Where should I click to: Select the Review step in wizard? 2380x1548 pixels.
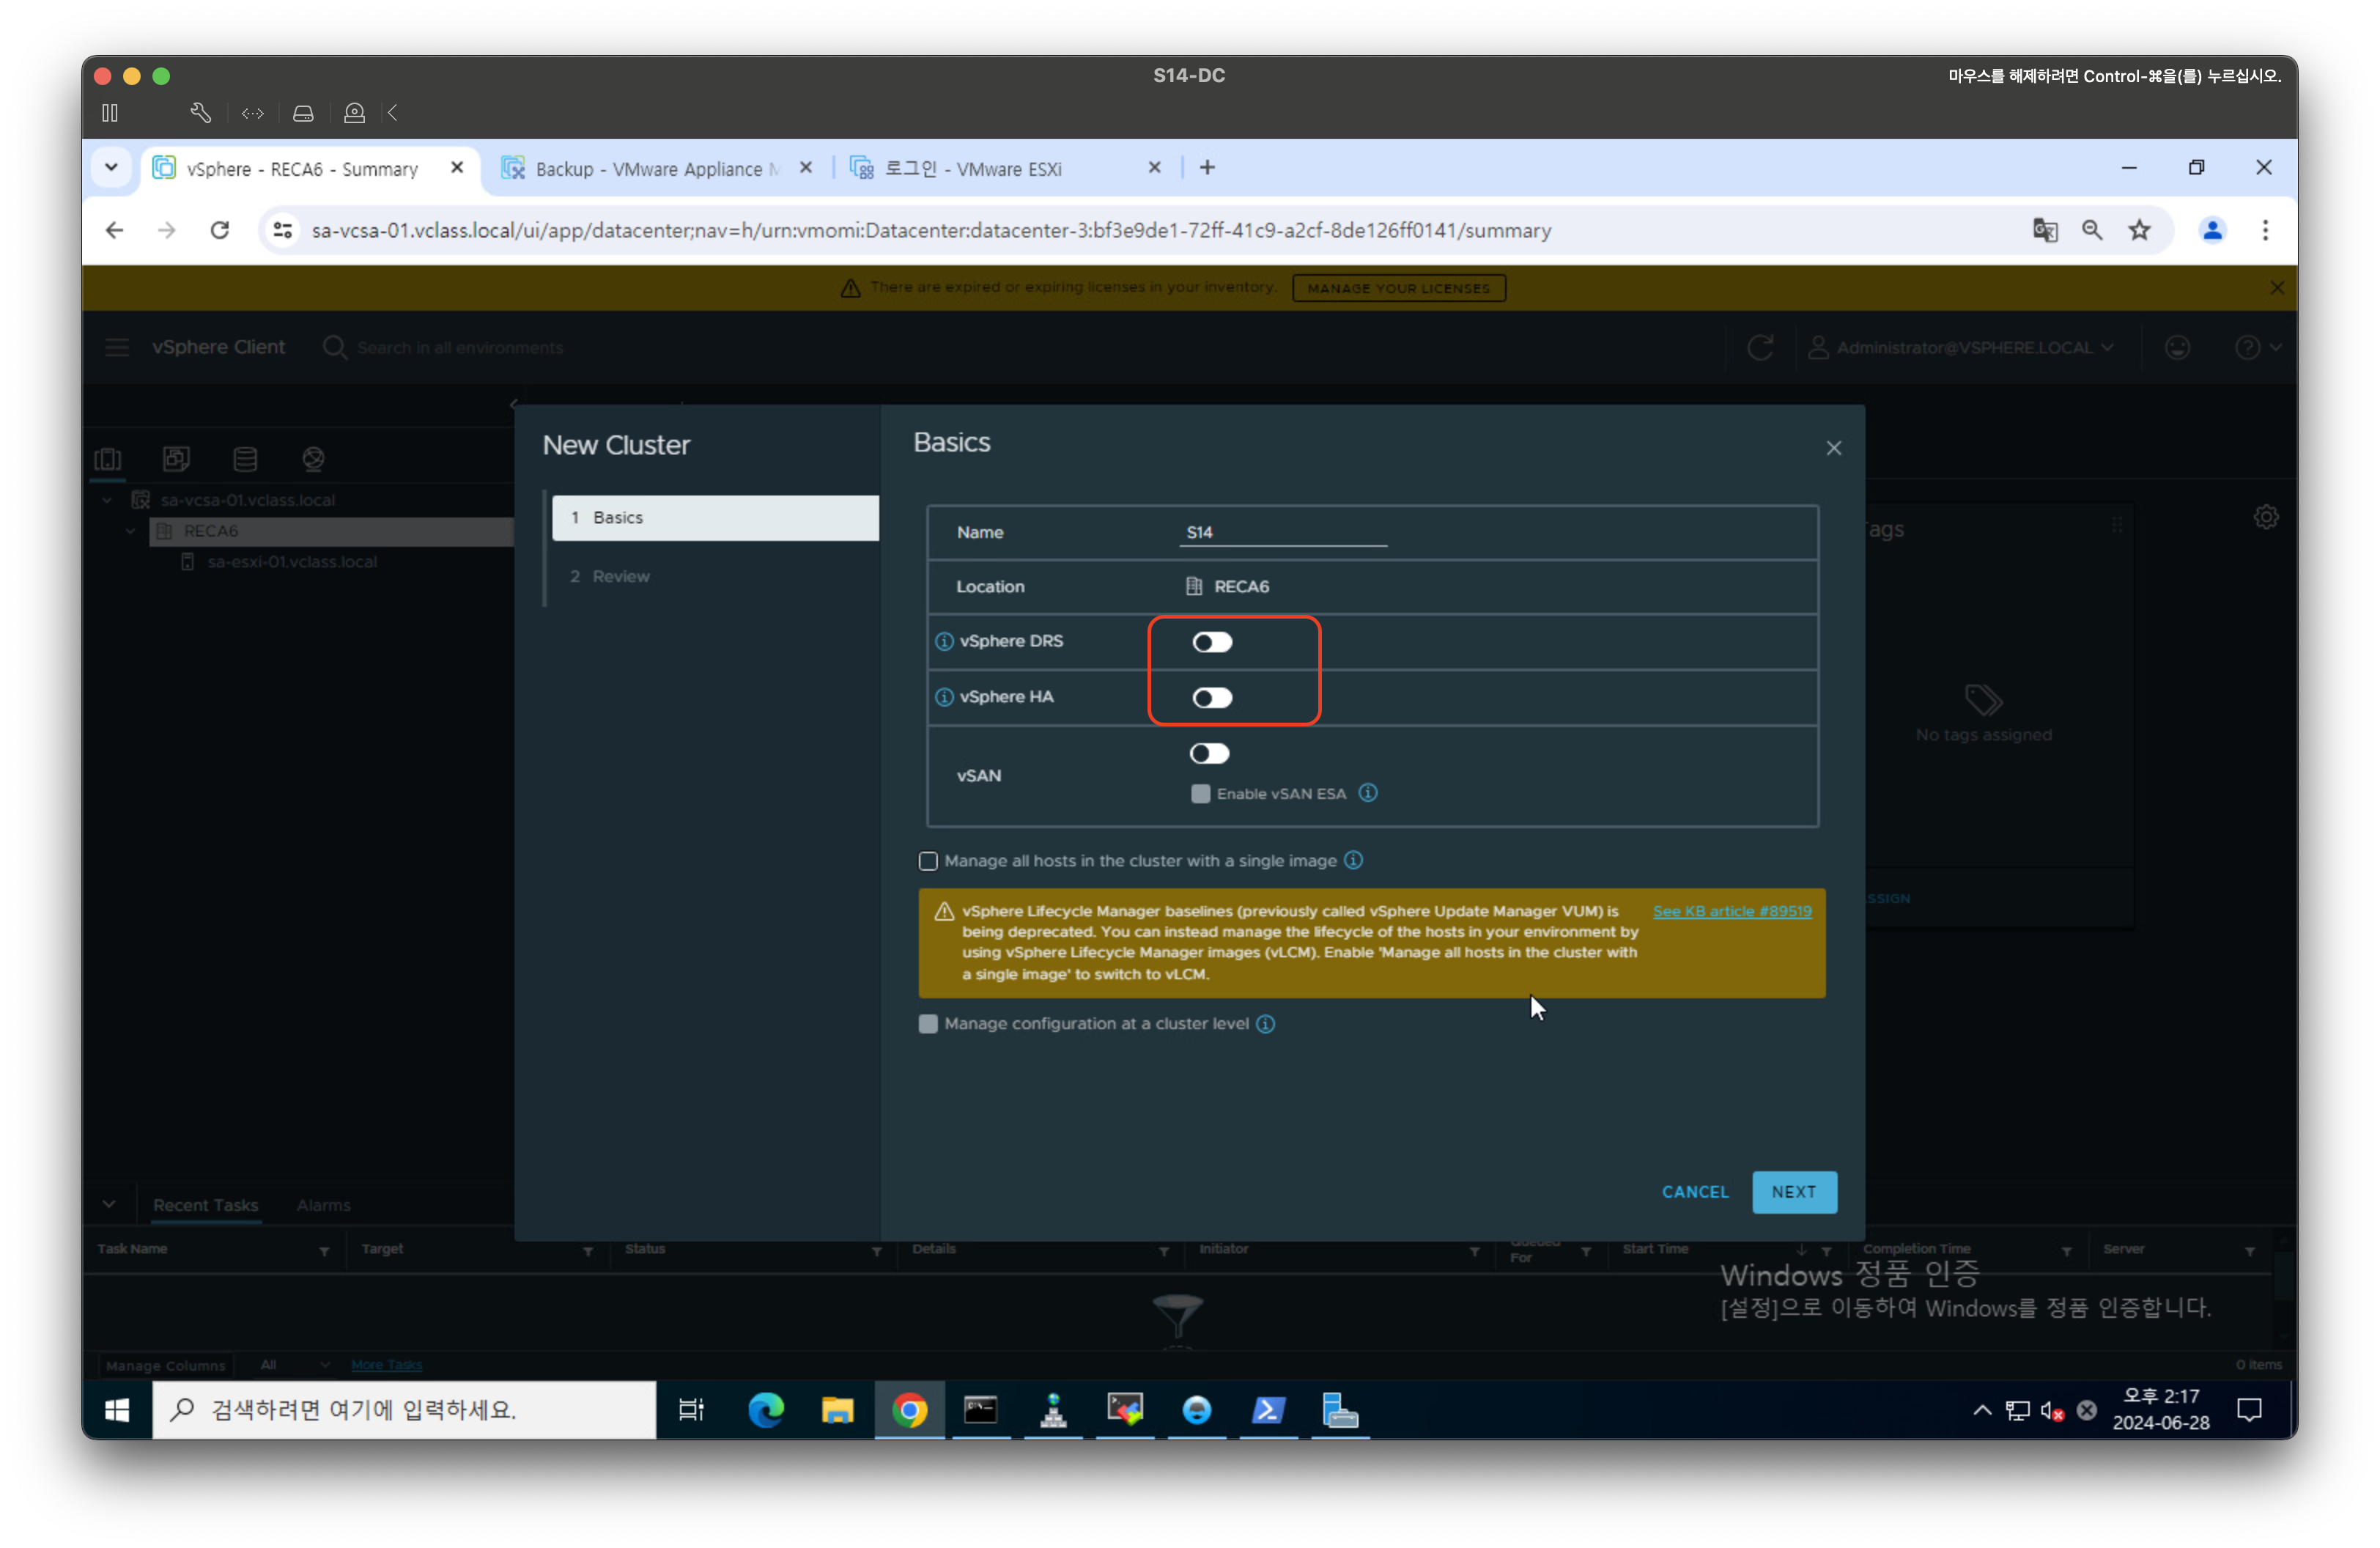pyautogui.click(x=620, y=576)
